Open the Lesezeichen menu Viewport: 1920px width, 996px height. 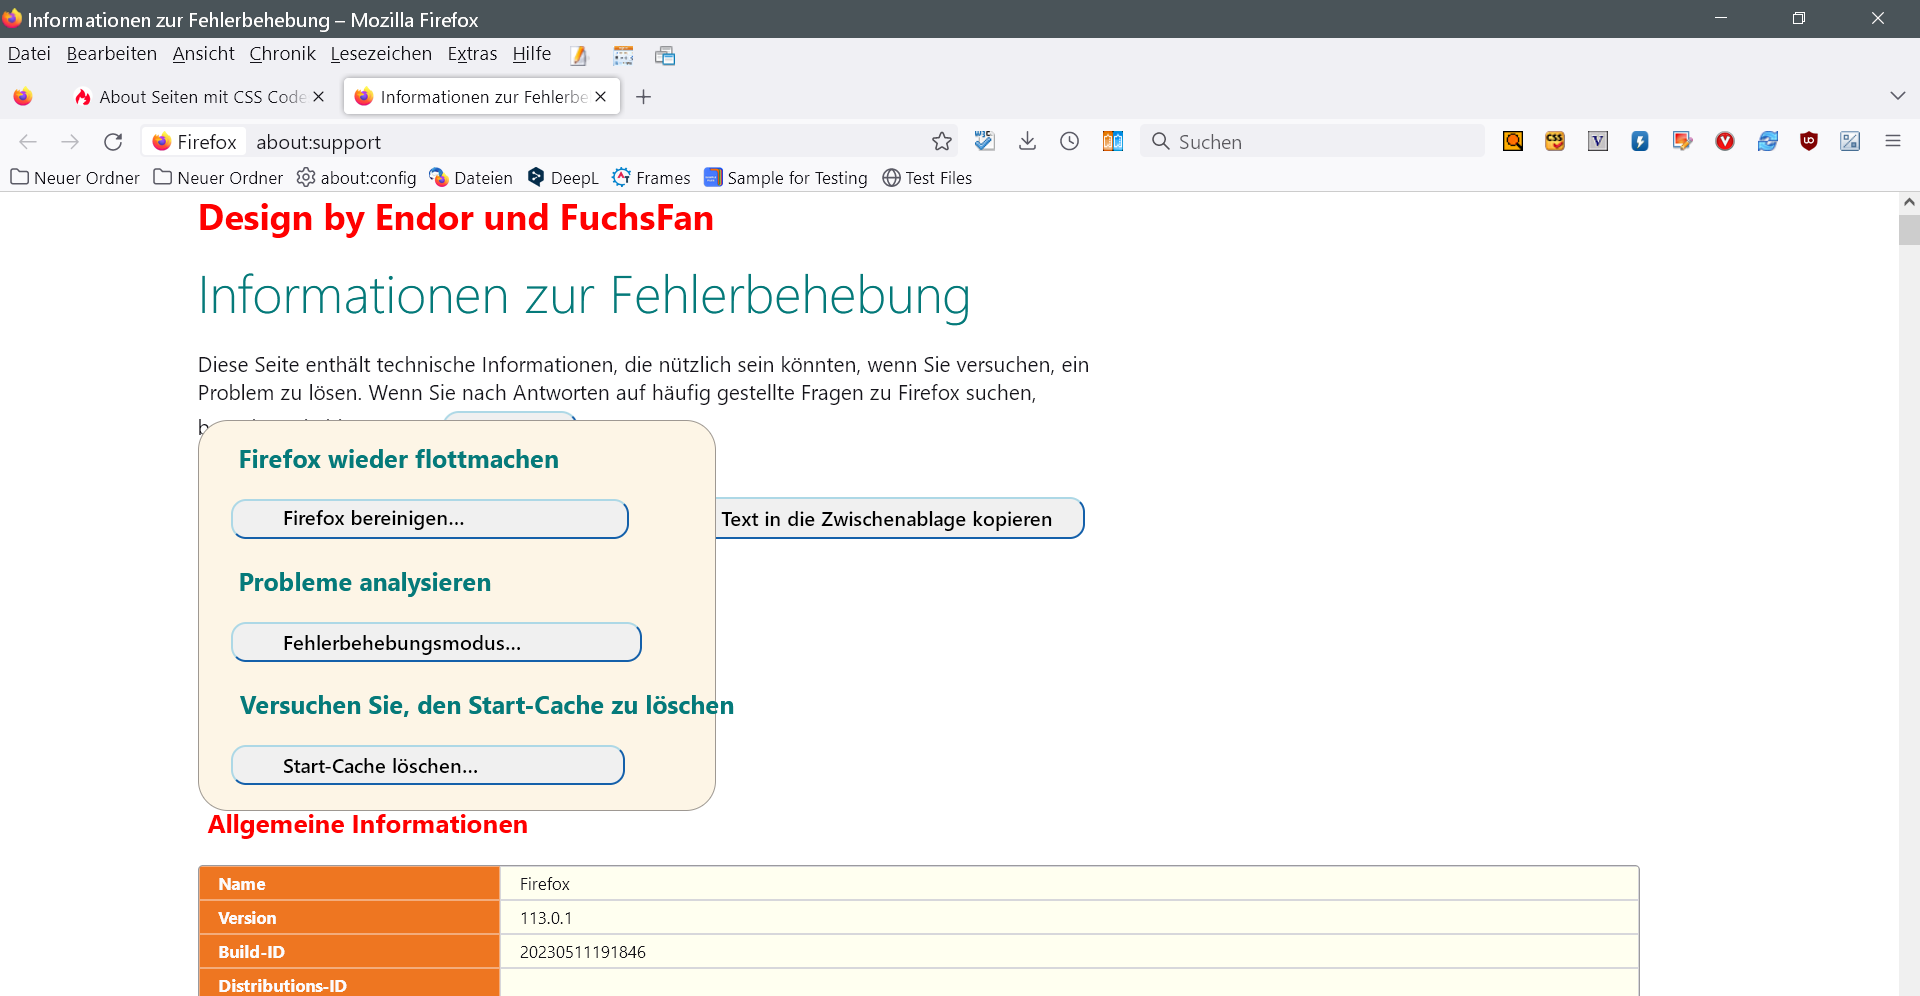point(381,54)
